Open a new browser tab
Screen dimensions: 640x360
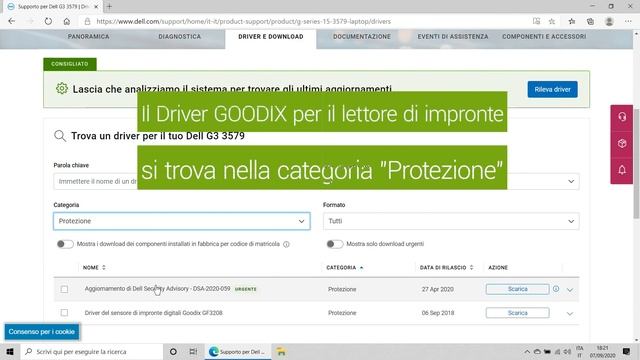[x=109, y=7]
